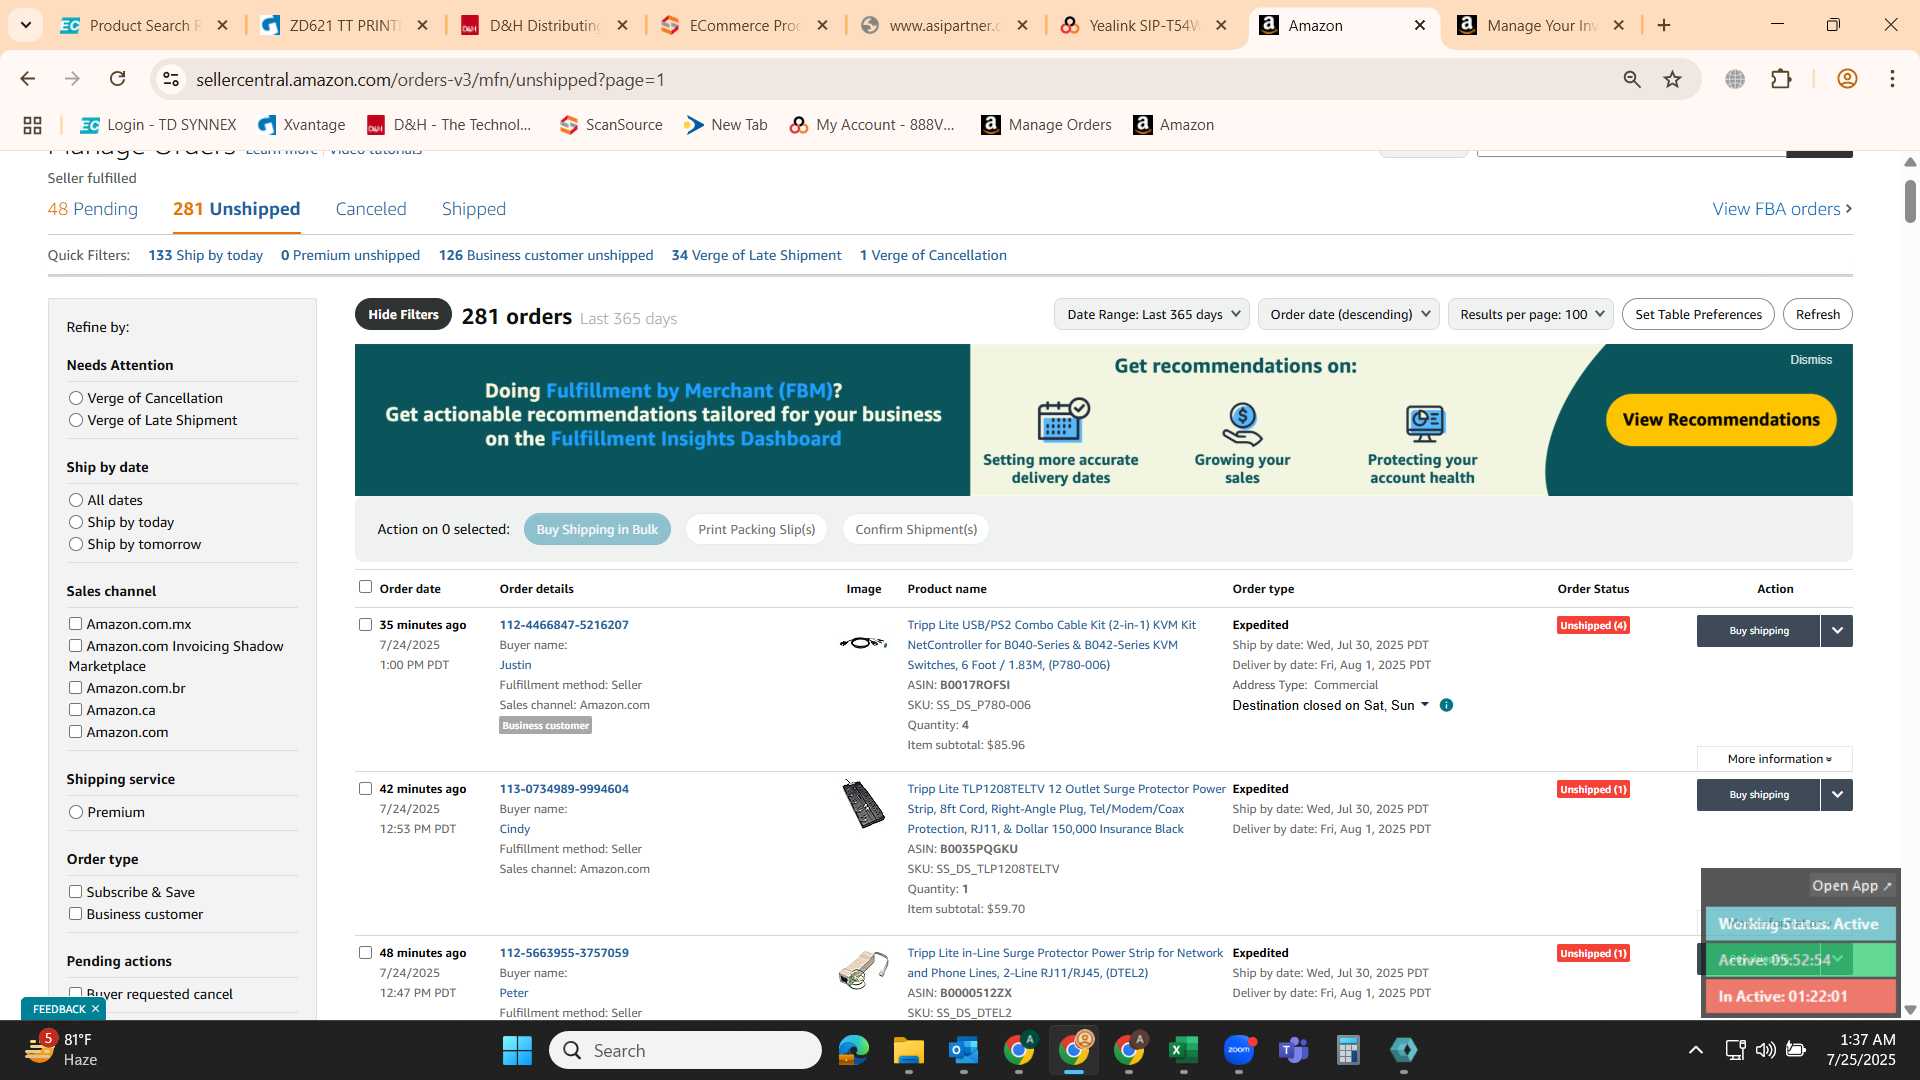Check the Business customer order type
Screen dimensions: 1920x1080
pyautogui.click(x=75, y=914)
